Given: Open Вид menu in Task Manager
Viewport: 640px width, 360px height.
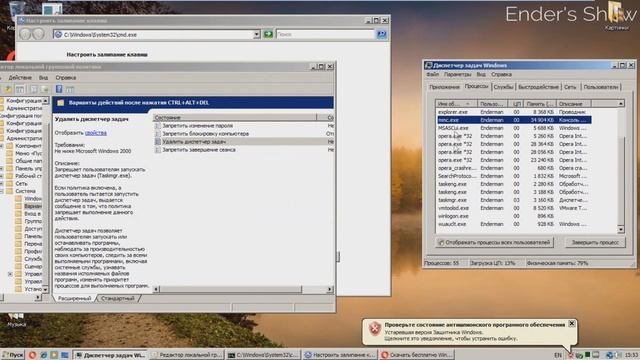Looking at the screenshot, I should click(x=481, y=75).
